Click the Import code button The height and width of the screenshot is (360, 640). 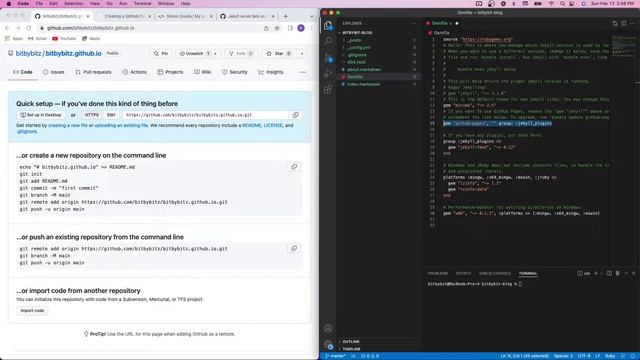coord(32,311)
